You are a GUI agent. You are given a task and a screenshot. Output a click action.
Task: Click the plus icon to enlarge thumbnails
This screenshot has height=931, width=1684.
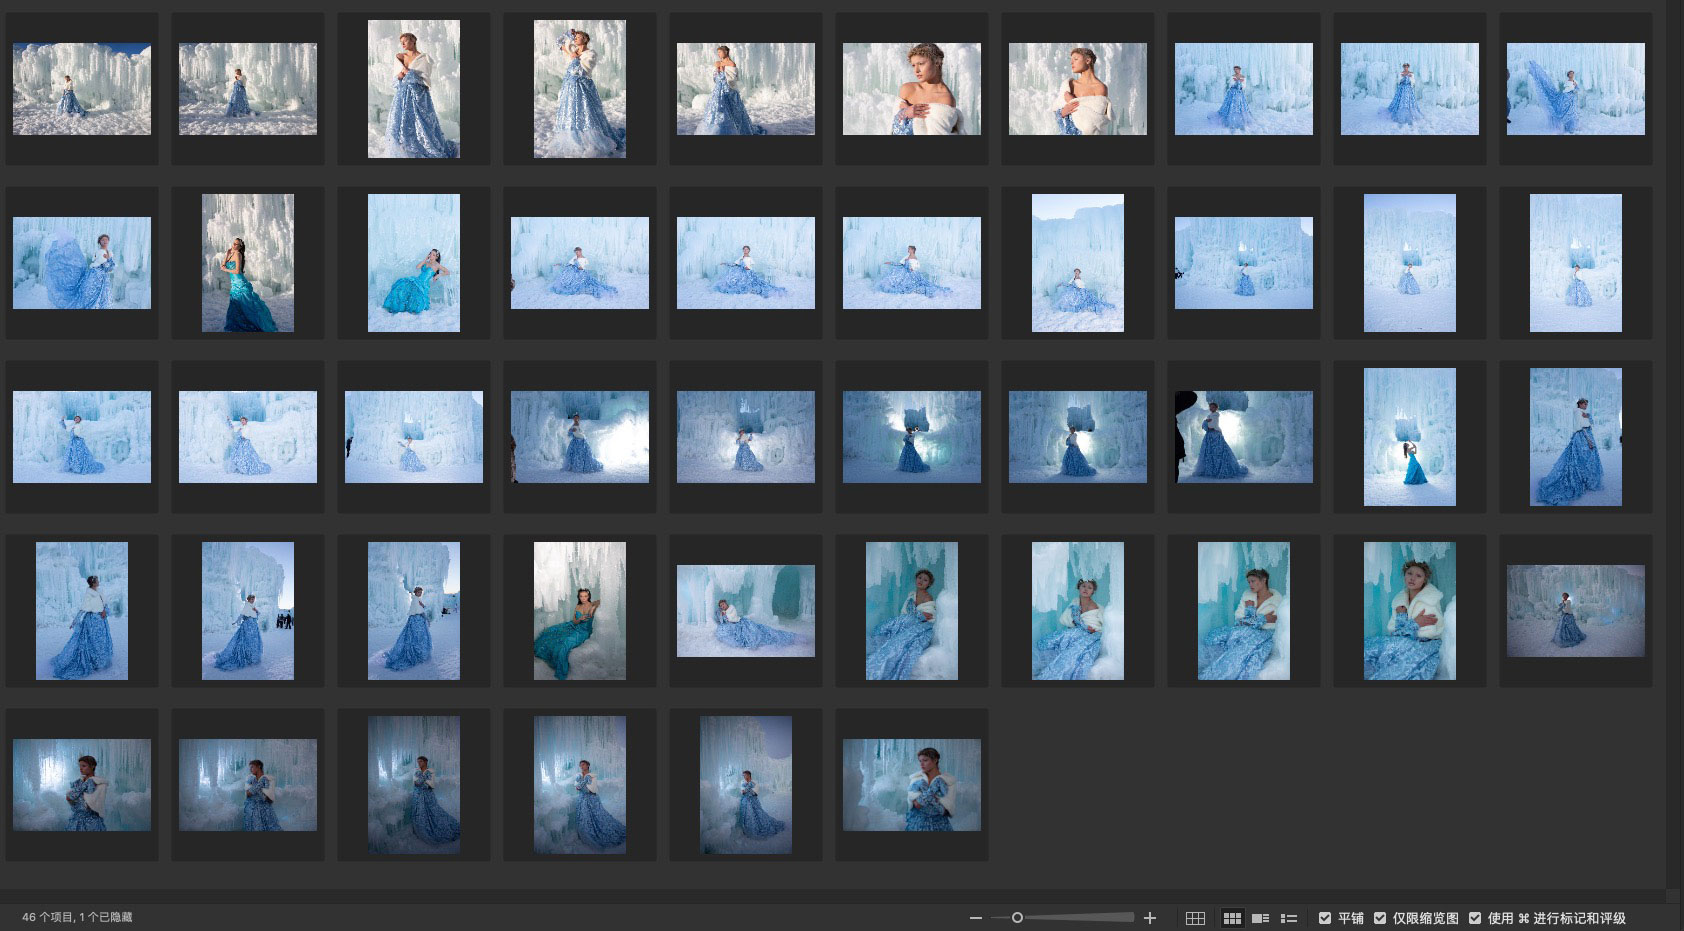pos(1150,918)
